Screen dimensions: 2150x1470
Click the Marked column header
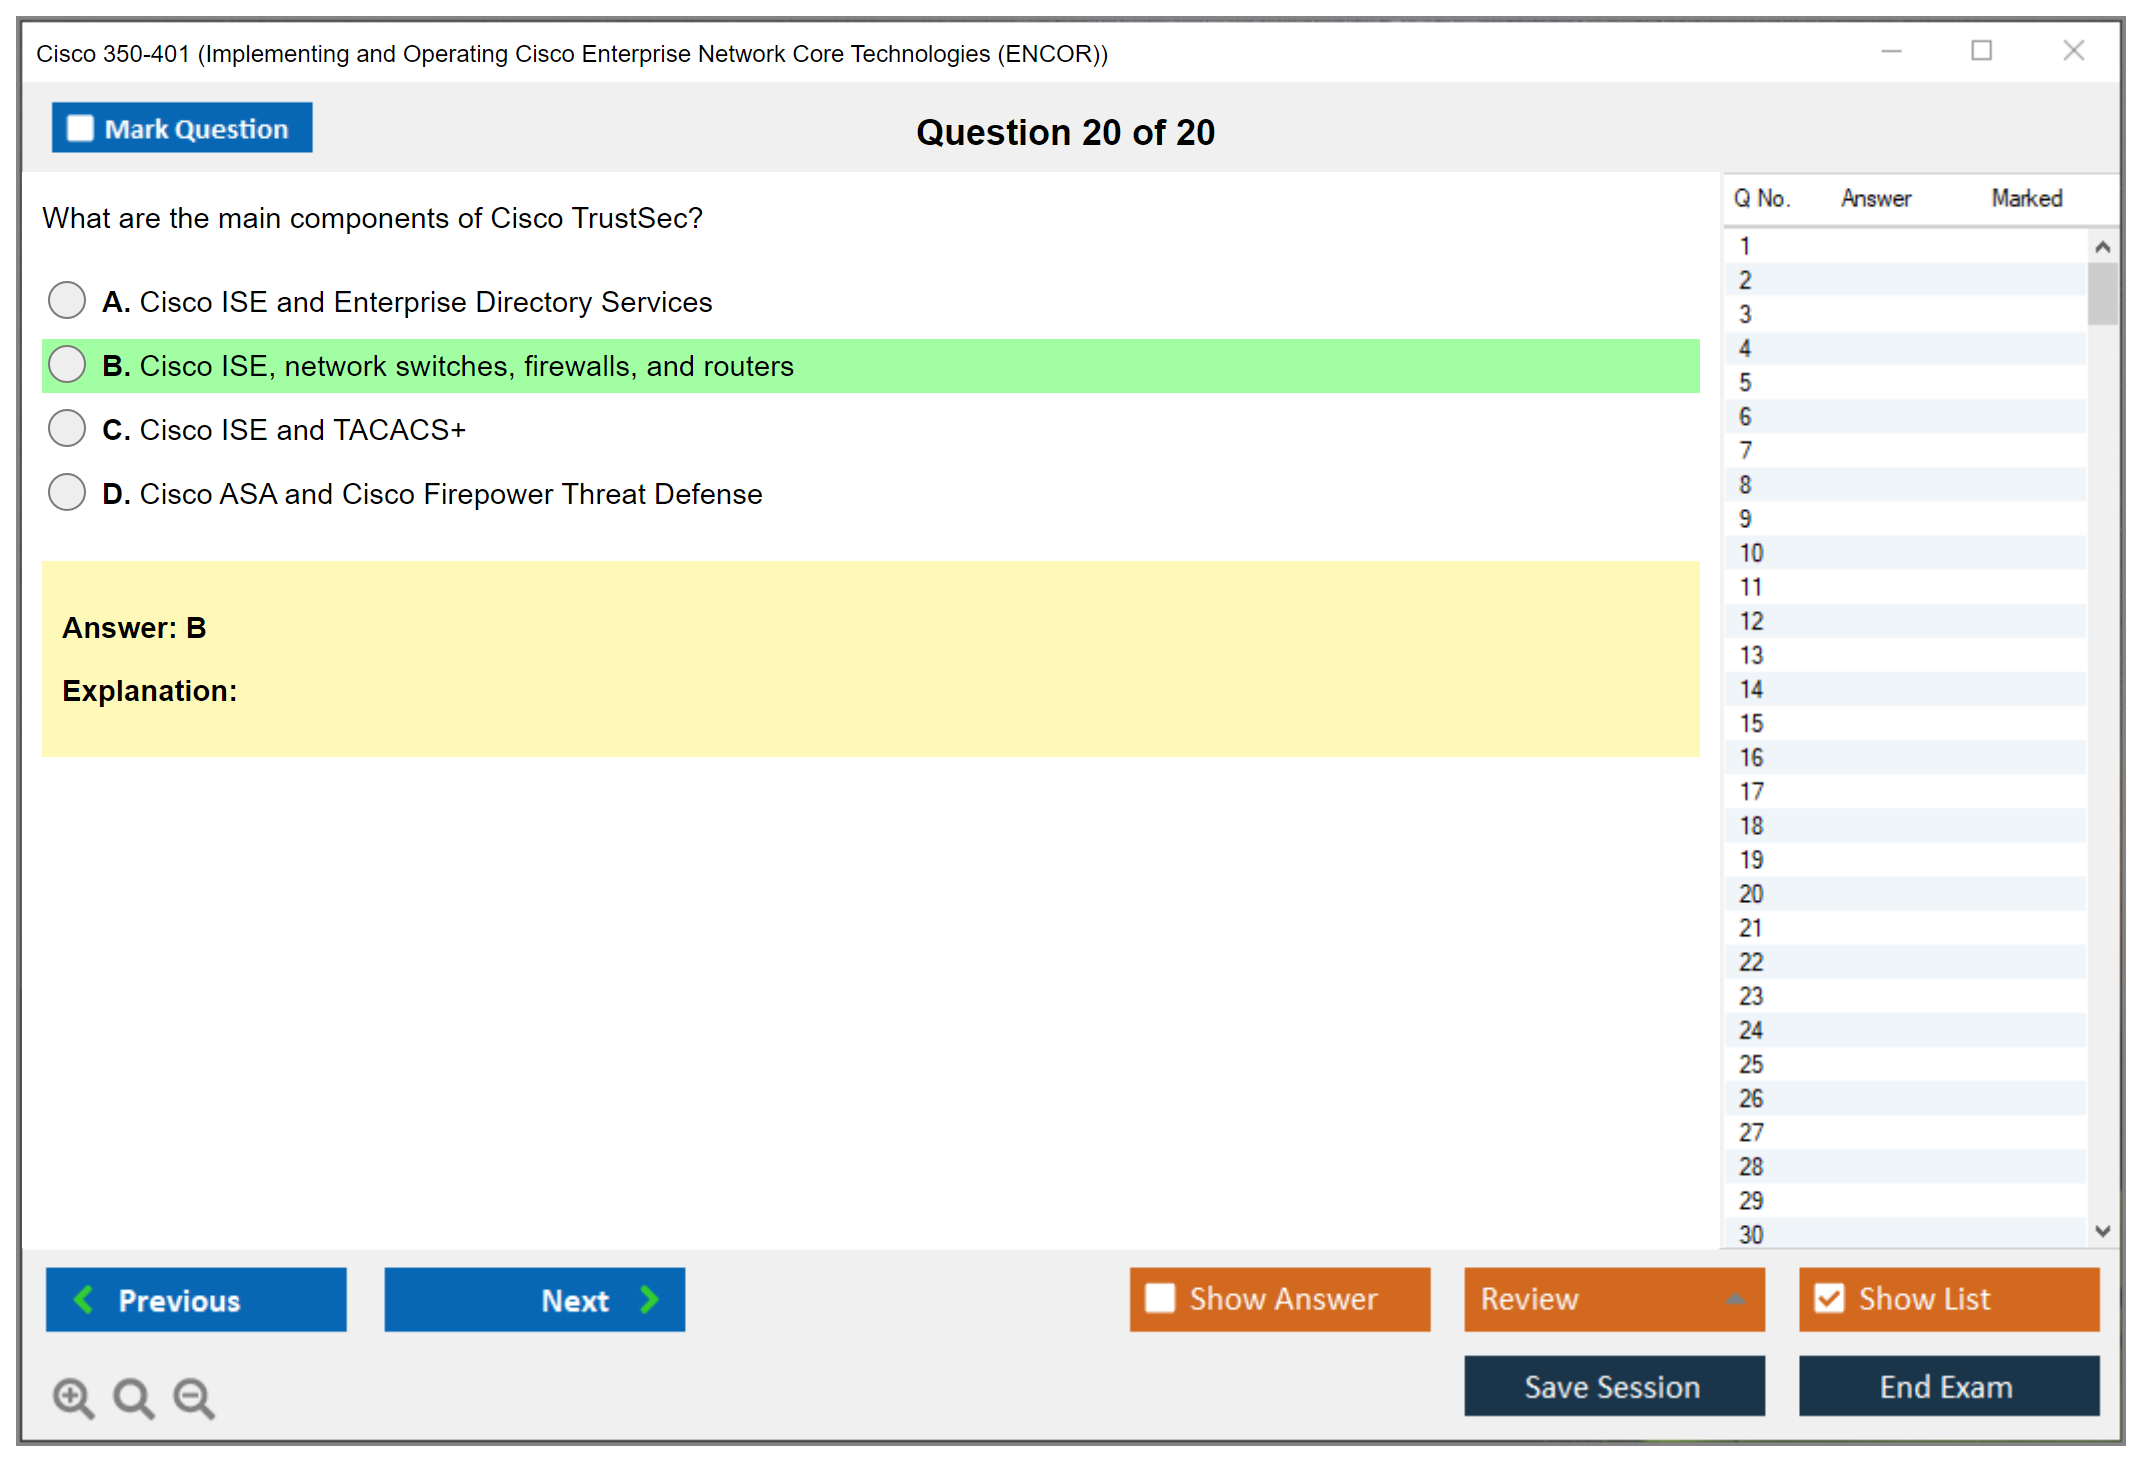(2026, 198)
